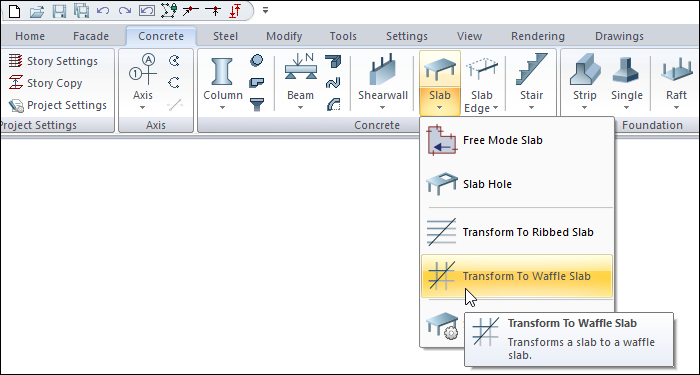Switch to the View tab
700x375 pixels.
[469, 36]
